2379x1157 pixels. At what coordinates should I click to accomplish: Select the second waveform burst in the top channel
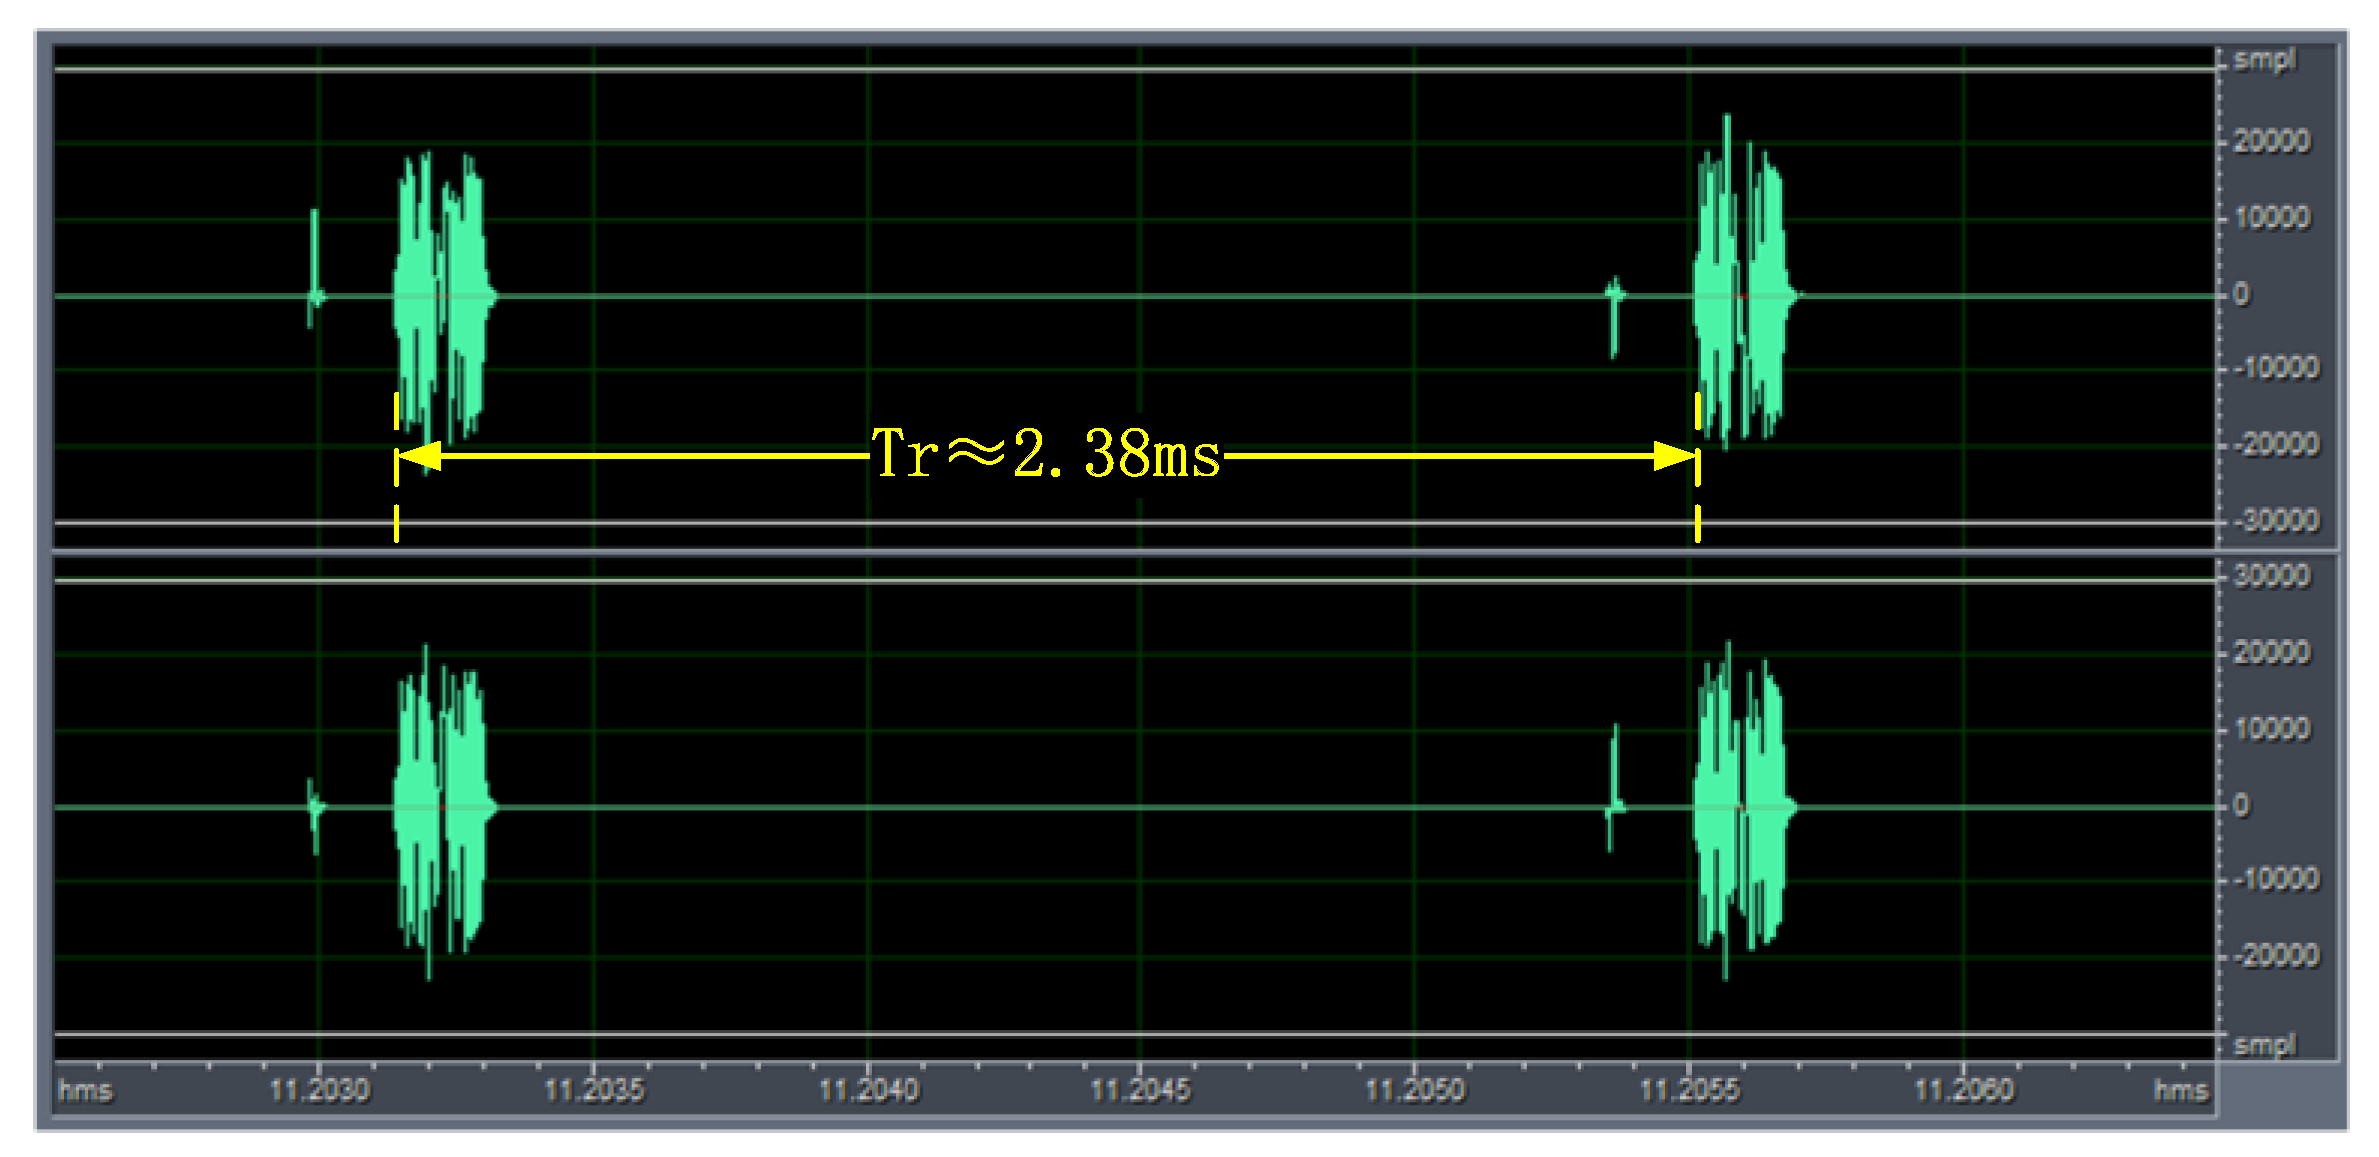[x=1745, y=290]
